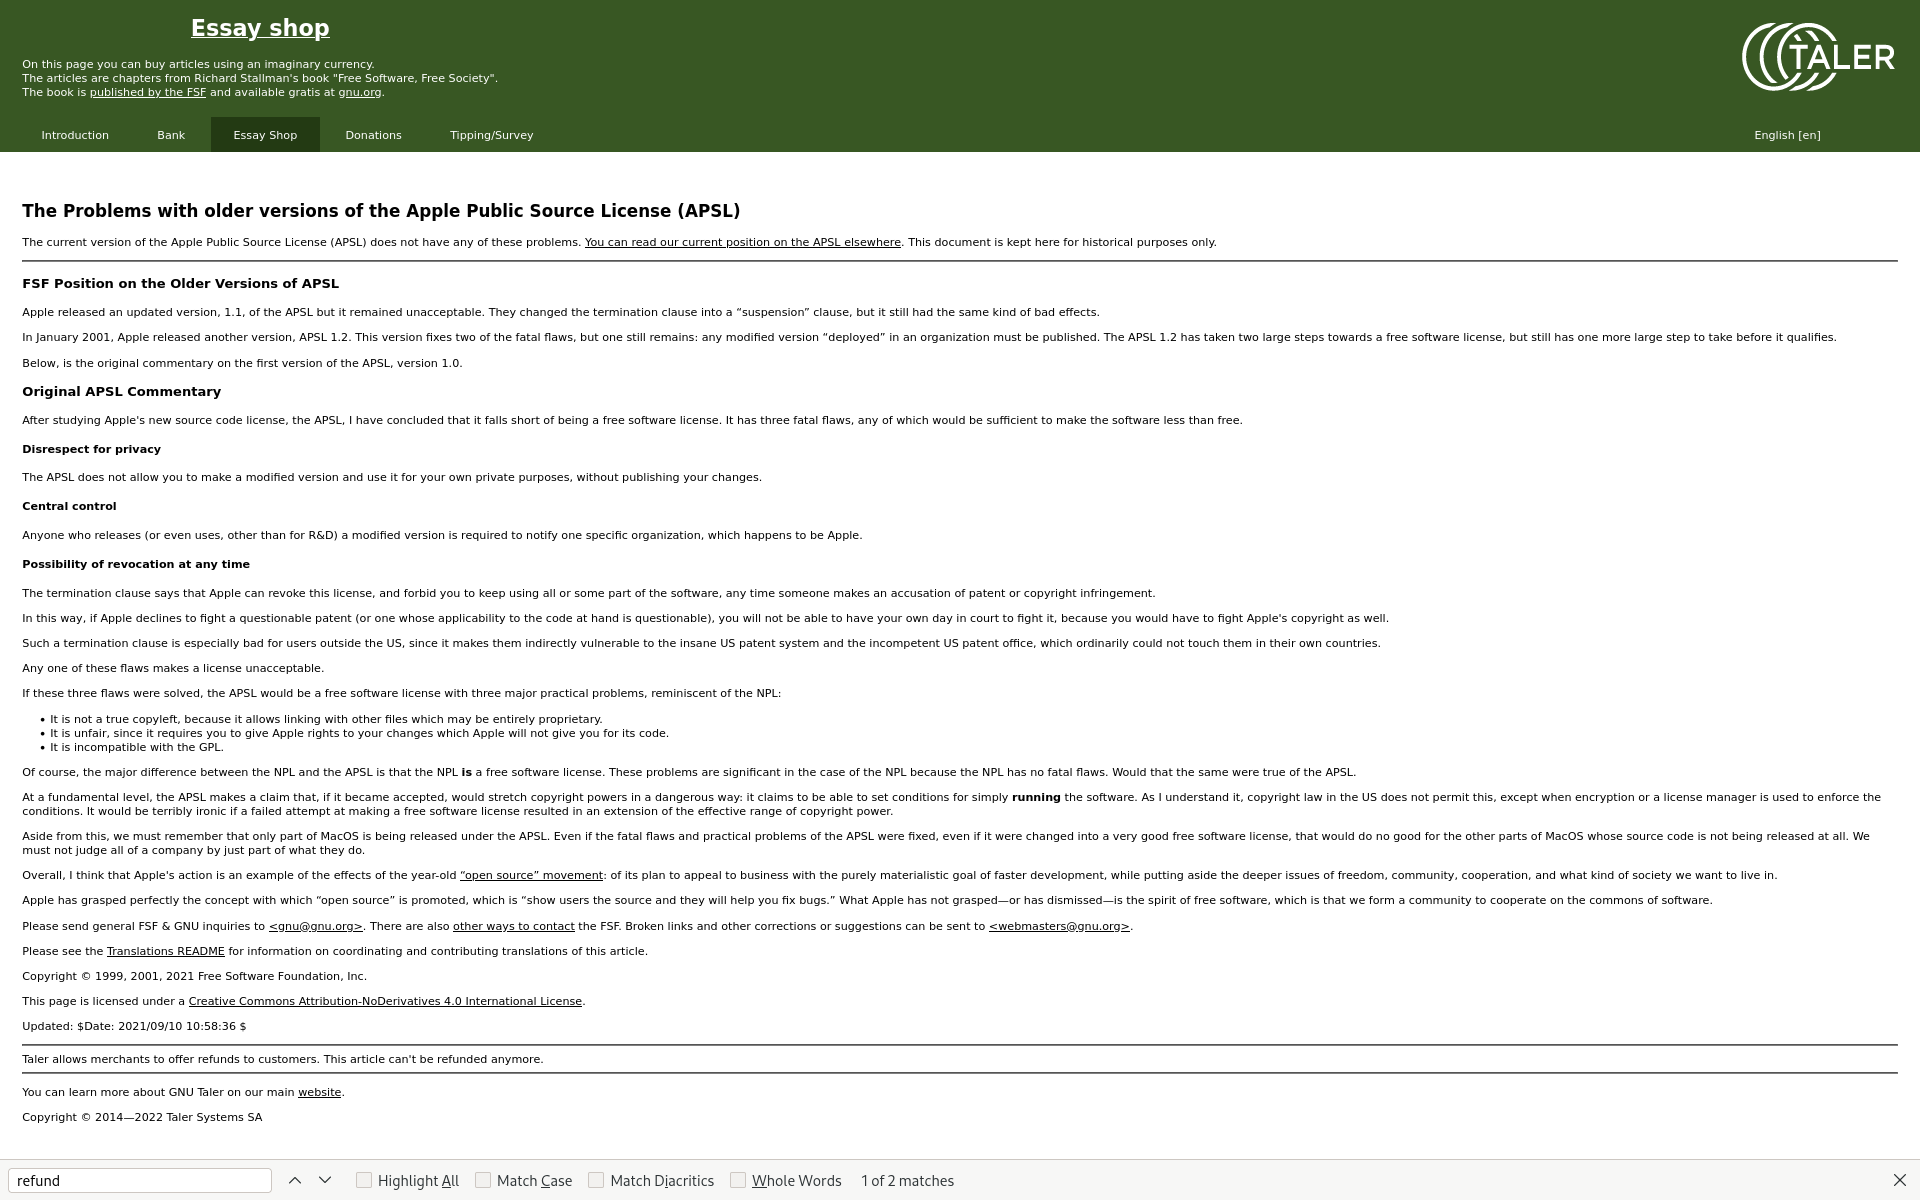1920x1200 pixels.
Task: Click the gnu@gnu.org email link
Action: point(316,926)
